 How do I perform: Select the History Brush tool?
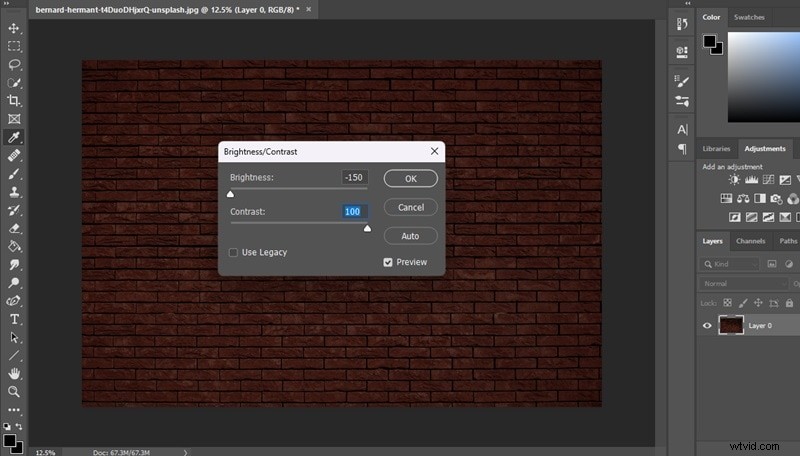tap(14, 210)
